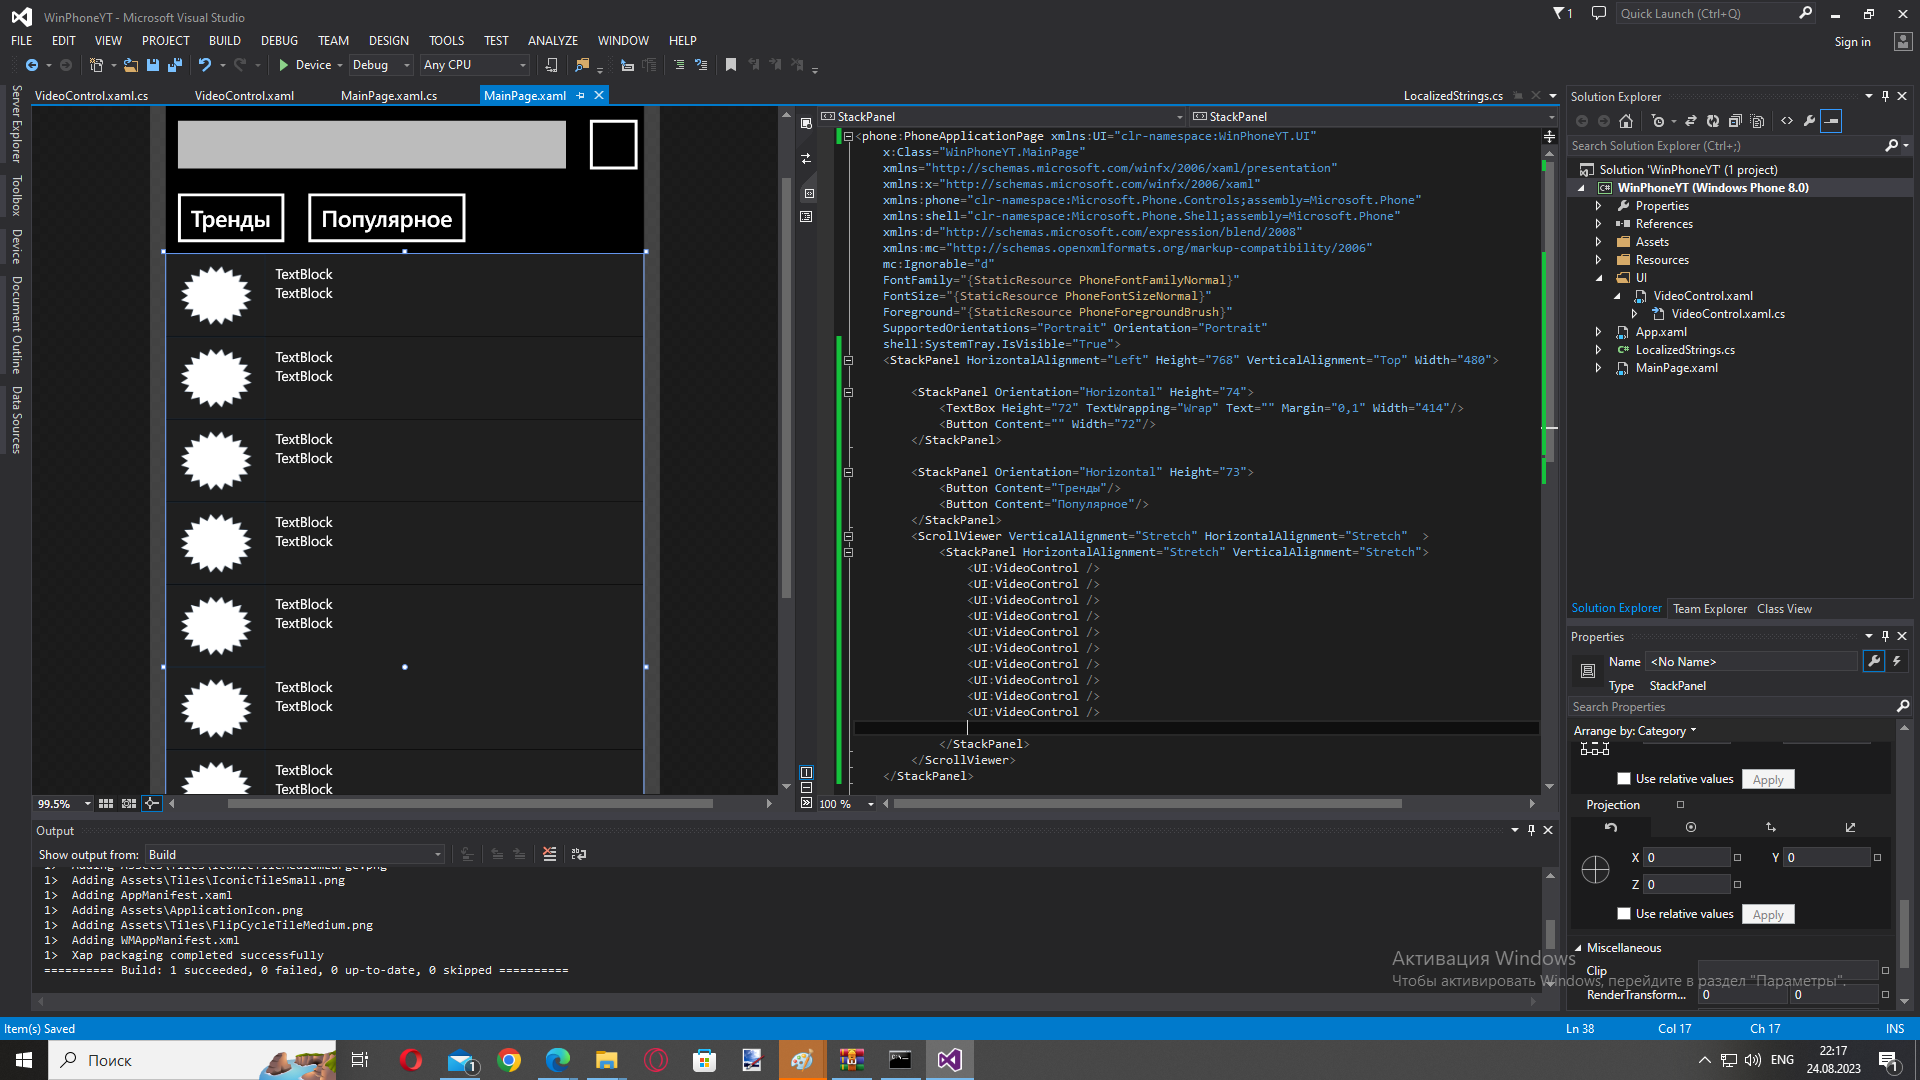Image resolution: width=1920 pixels, height=1080 pixels.
Task: Open the notifications flag icon
Action: tap(1562, 14)
